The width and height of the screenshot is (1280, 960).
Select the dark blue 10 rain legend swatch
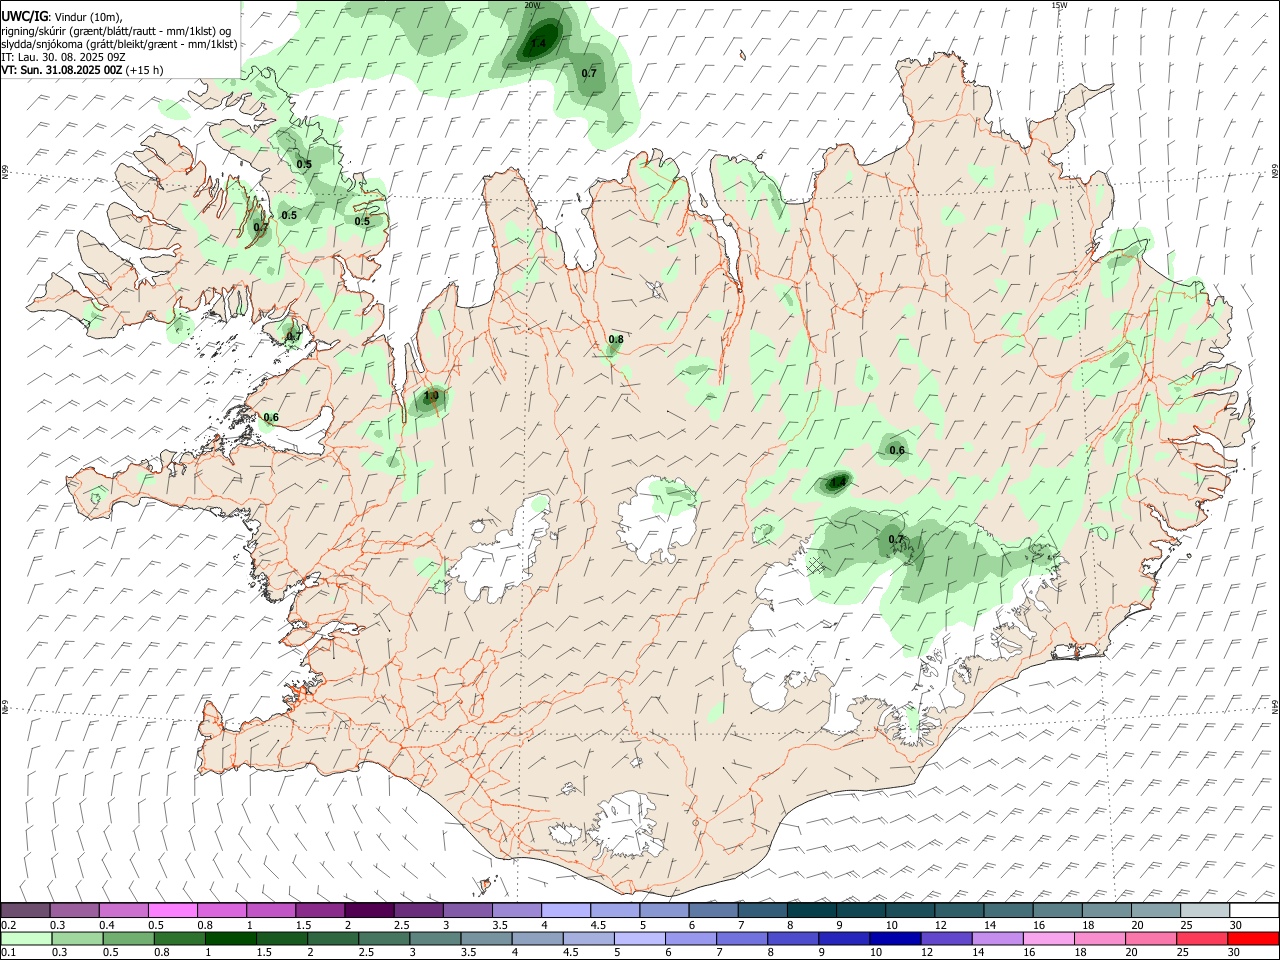click(895, 939)
